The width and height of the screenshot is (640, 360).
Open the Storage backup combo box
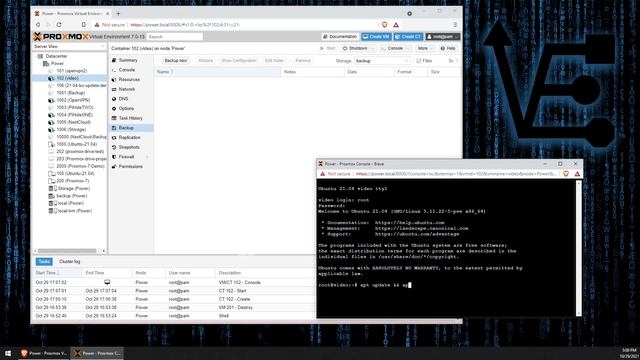tap(382, 61)
